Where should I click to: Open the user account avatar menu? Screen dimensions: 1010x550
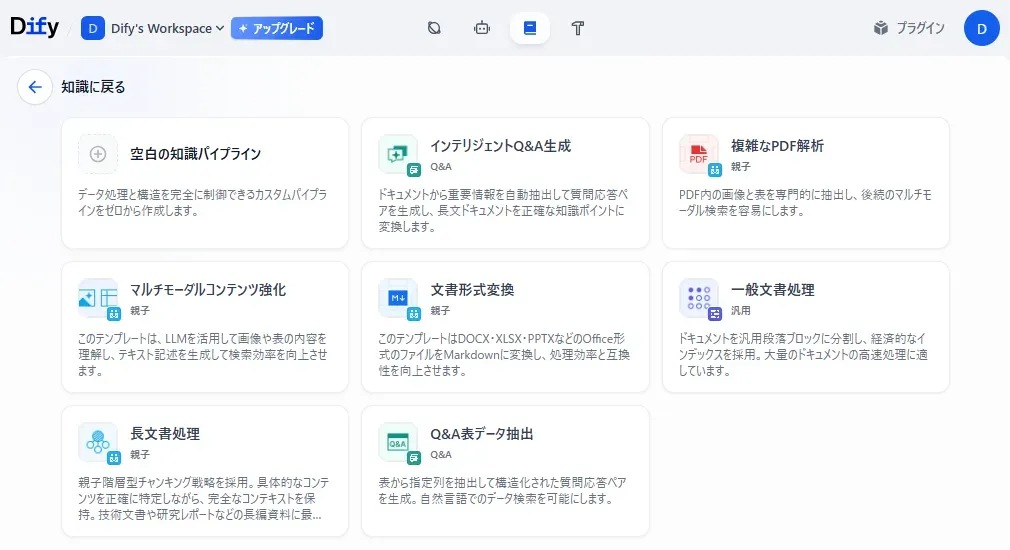coord(982,28)
